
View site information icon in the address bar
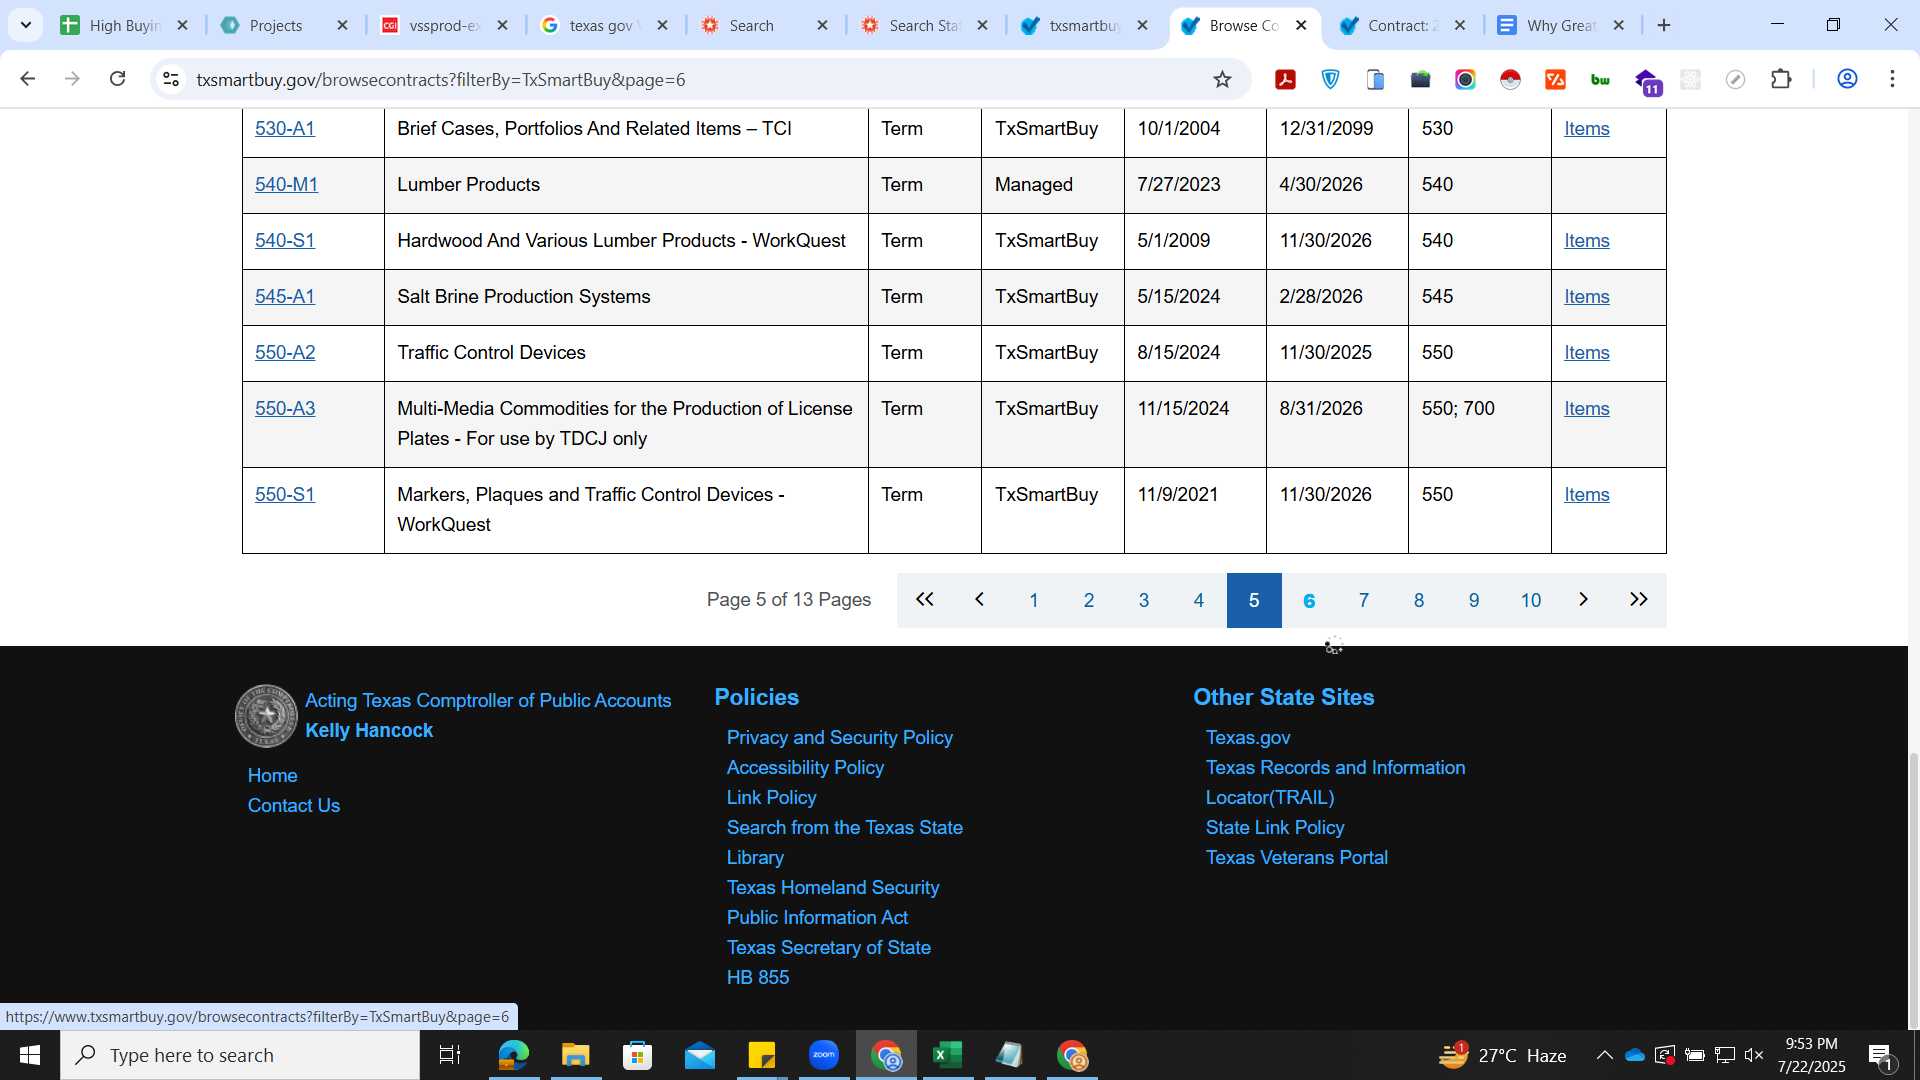(x=171, y=80)
